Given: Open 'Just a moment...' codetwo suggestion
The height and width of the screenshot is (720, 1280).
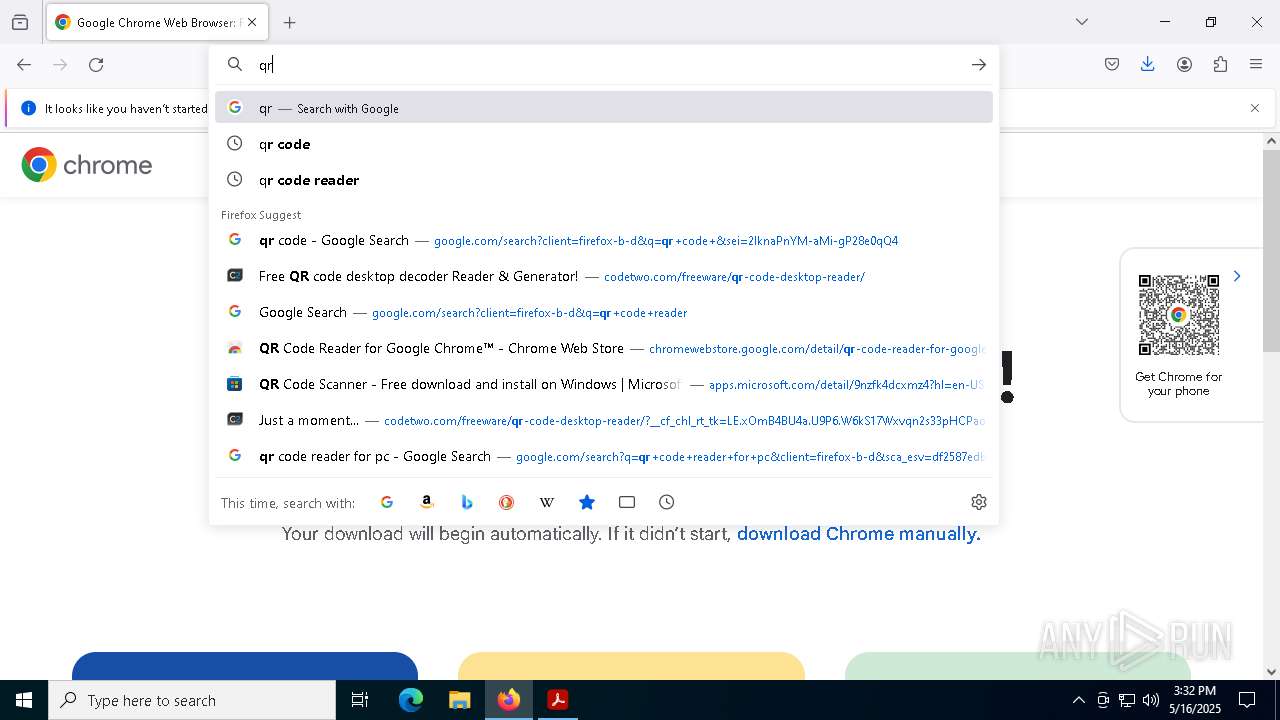Looking at the screenshot, I should [x=604, y=420].
